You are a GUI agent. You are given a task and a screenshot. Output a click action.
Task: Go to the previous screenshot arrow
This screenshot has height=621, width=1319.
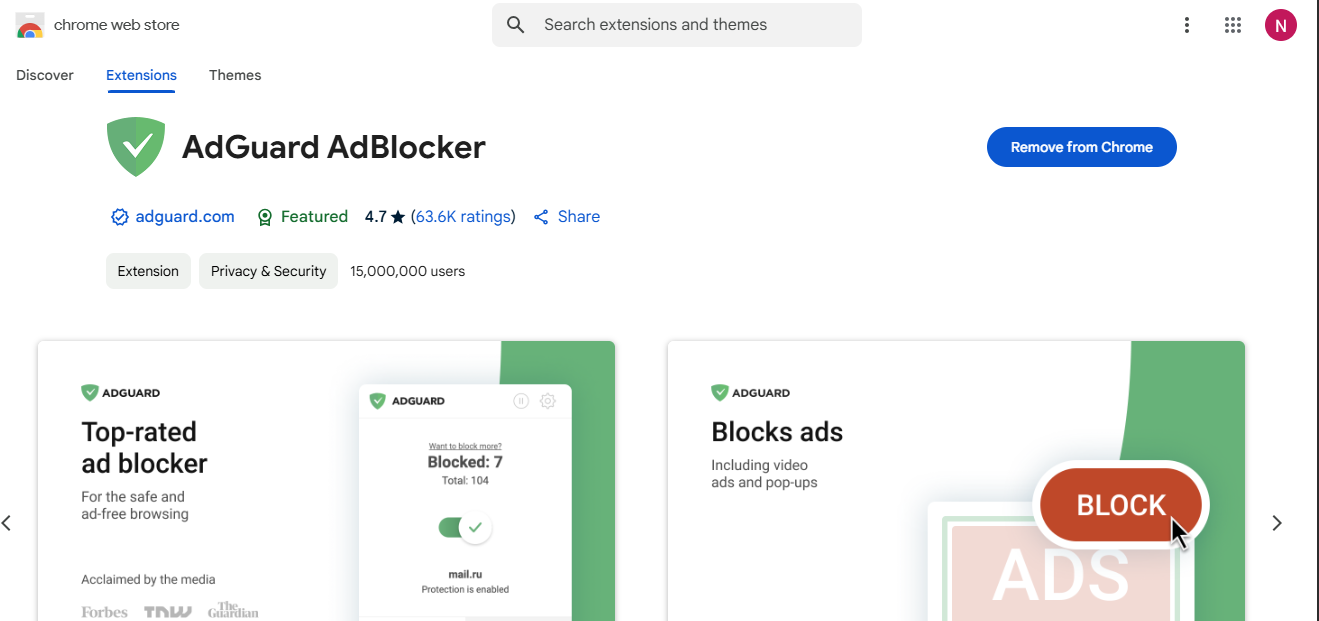point(7,523)
